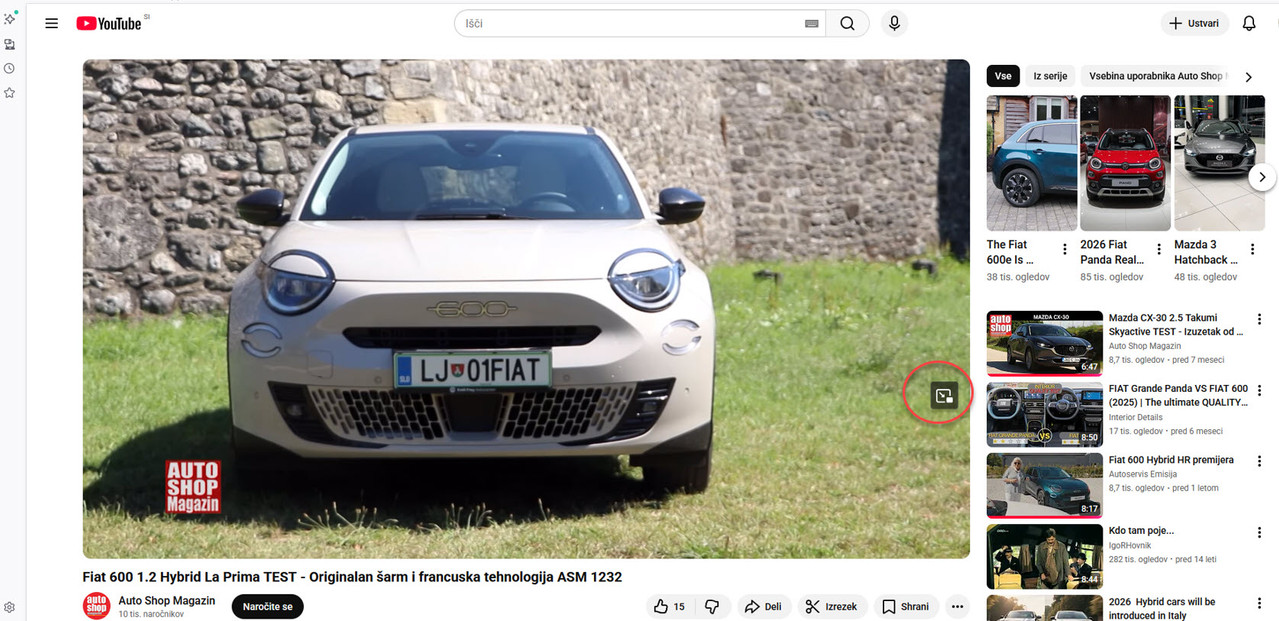
Task: Open Kdo tam poje... video title
Action: point(1141,531)
